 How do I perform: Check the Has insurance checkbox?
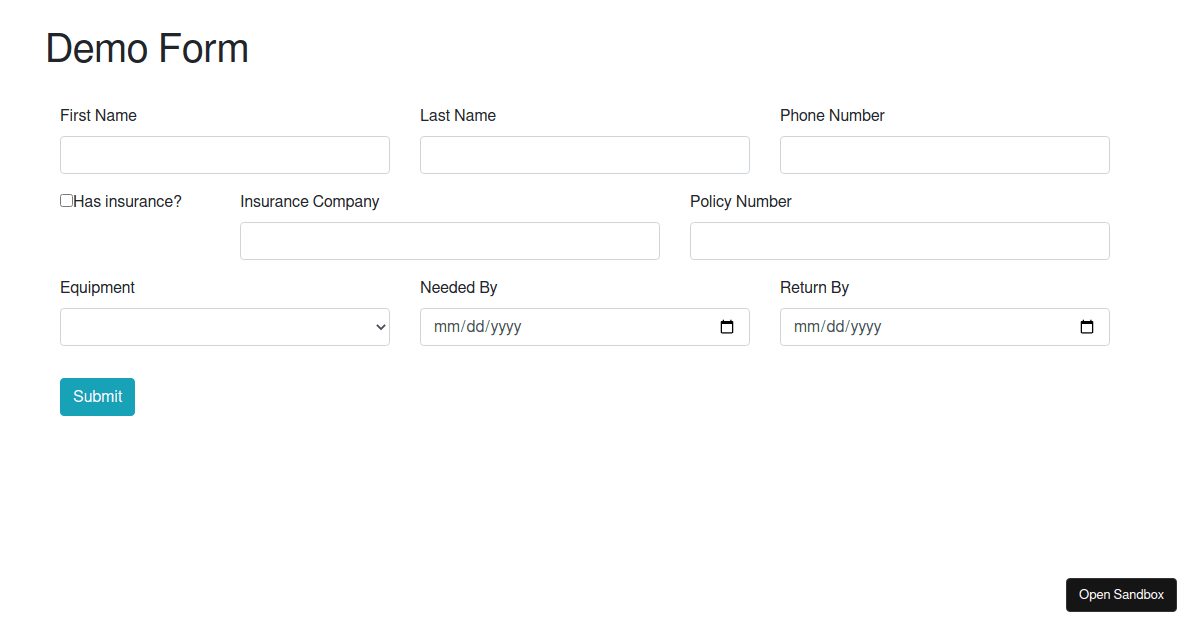(x=67, y=201)
